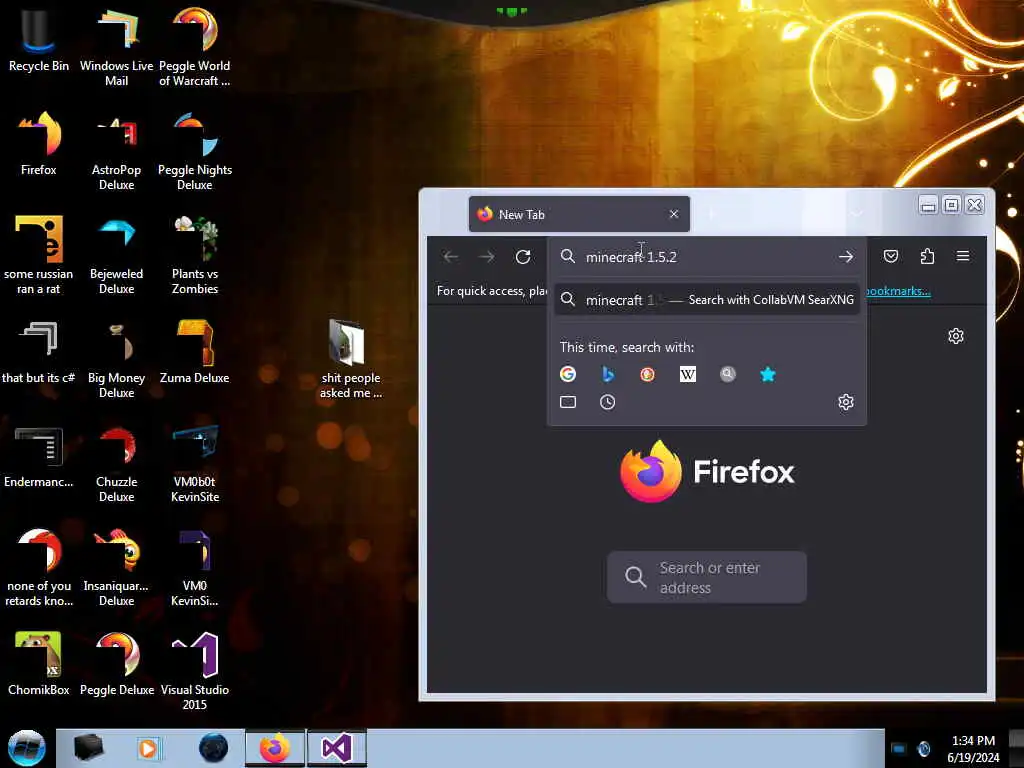Personalize New Tab gear icon
Viewport: 1024px width, 768px height.
point(955,336)
